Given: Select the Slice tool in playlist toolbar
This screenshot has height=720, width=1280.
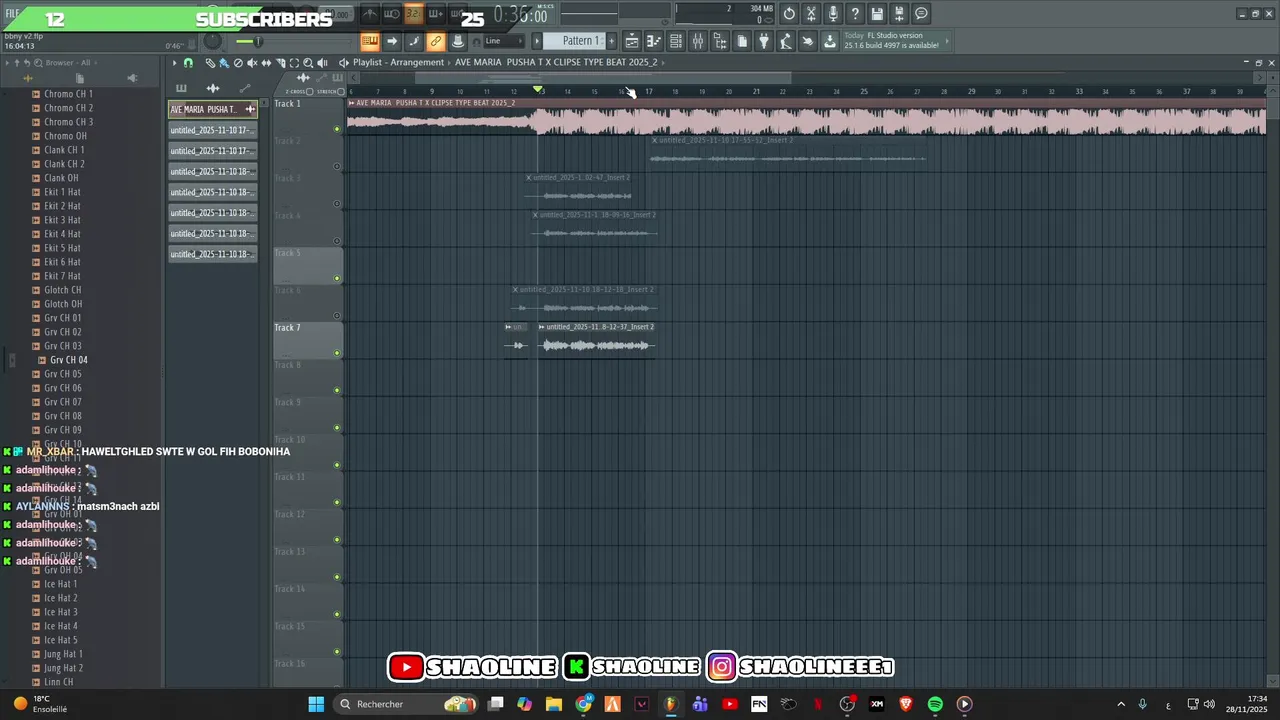Looking at the screenshot, I should [x=280, y=63].
